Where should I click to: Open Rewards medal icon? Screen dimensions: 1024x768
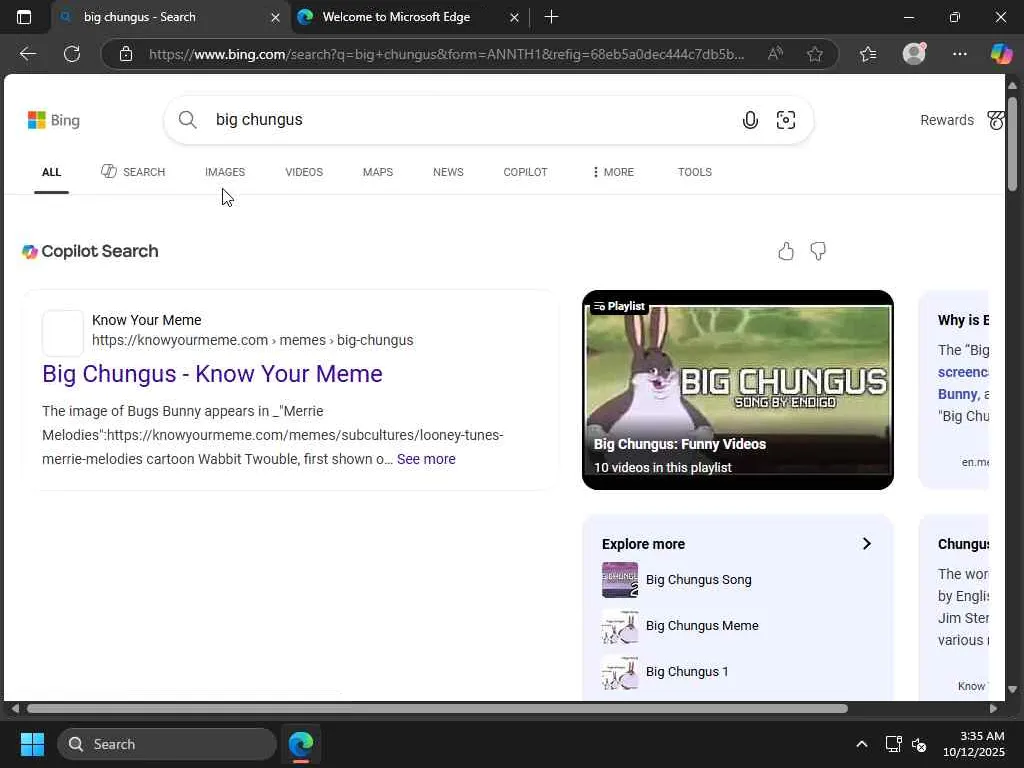coord(995,120)
